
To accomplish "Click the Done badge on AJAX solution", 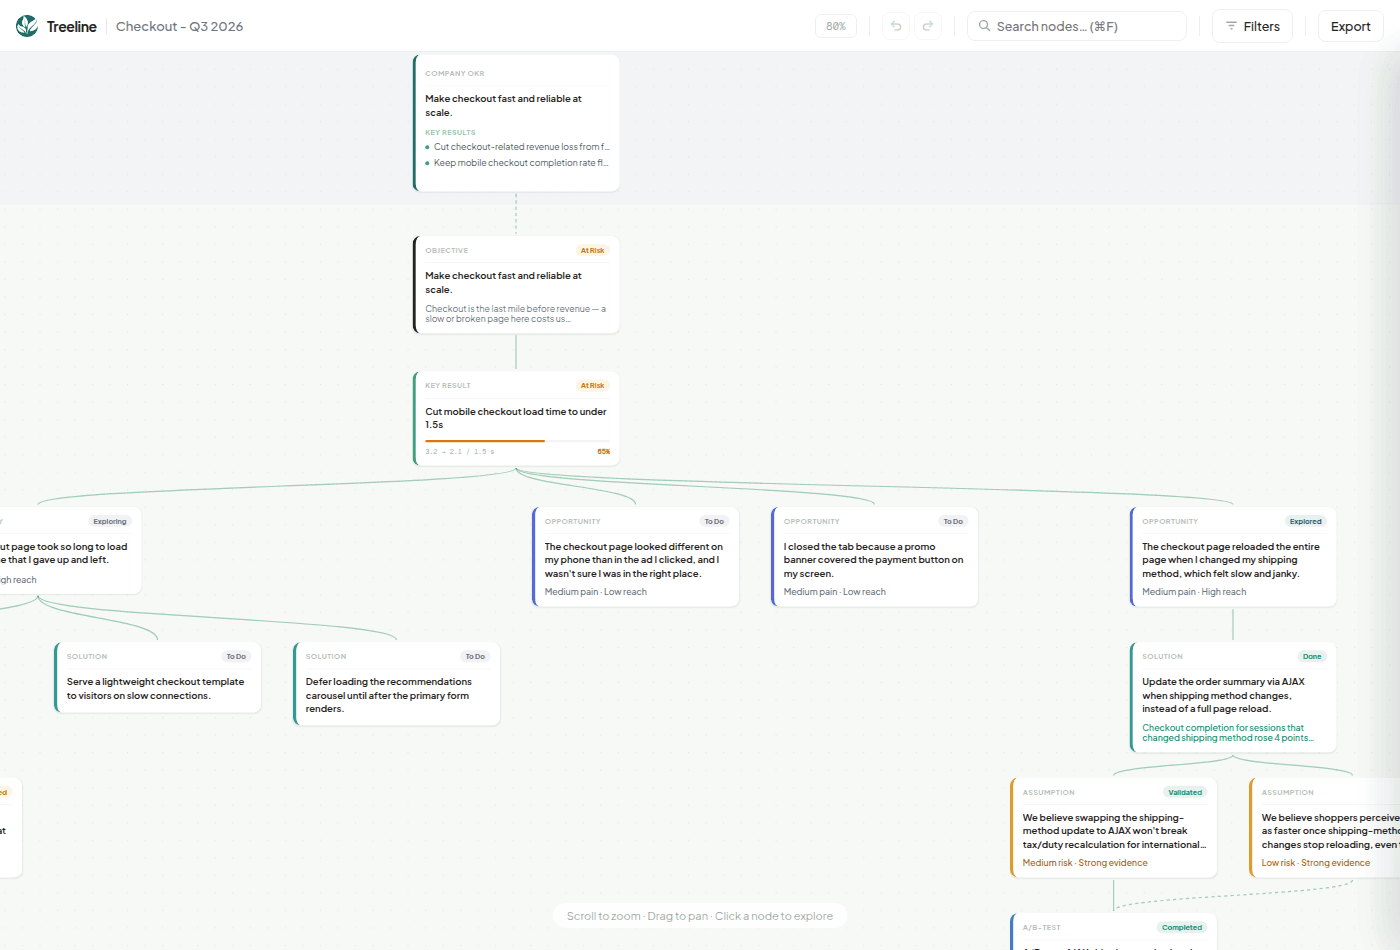I will [x=1312, y=657].
